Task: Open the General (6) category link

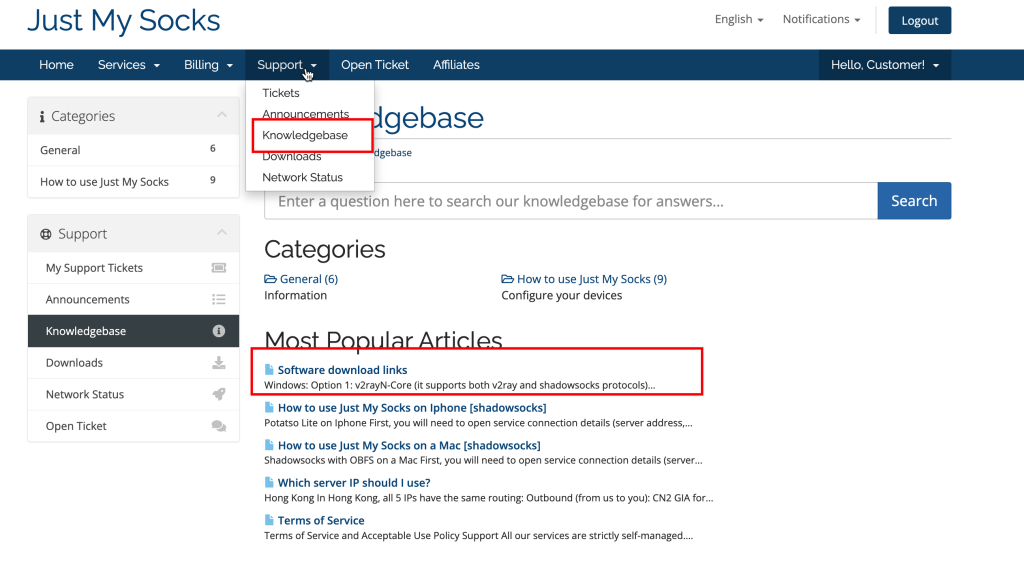Action: 309,279
